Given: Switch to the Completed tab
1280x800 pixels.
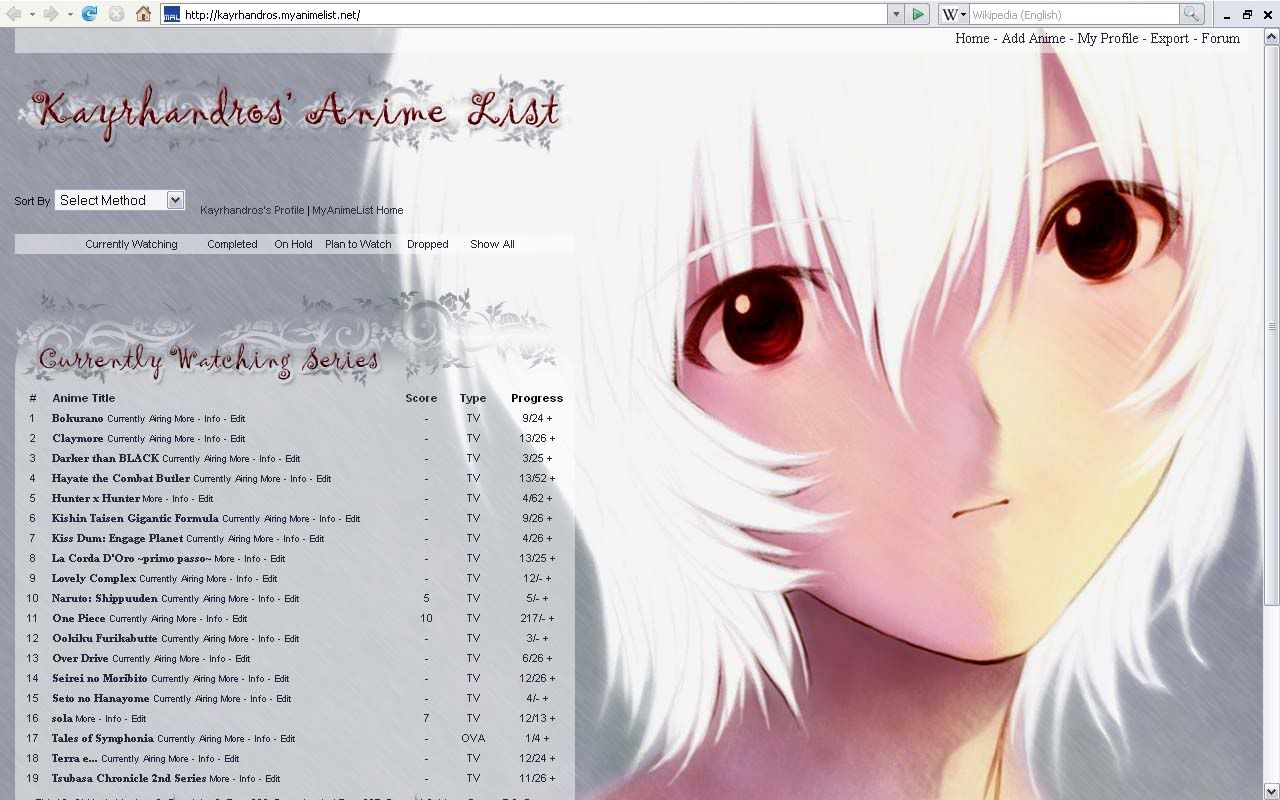Looking at the screenshot, I should tap(232, 244).
